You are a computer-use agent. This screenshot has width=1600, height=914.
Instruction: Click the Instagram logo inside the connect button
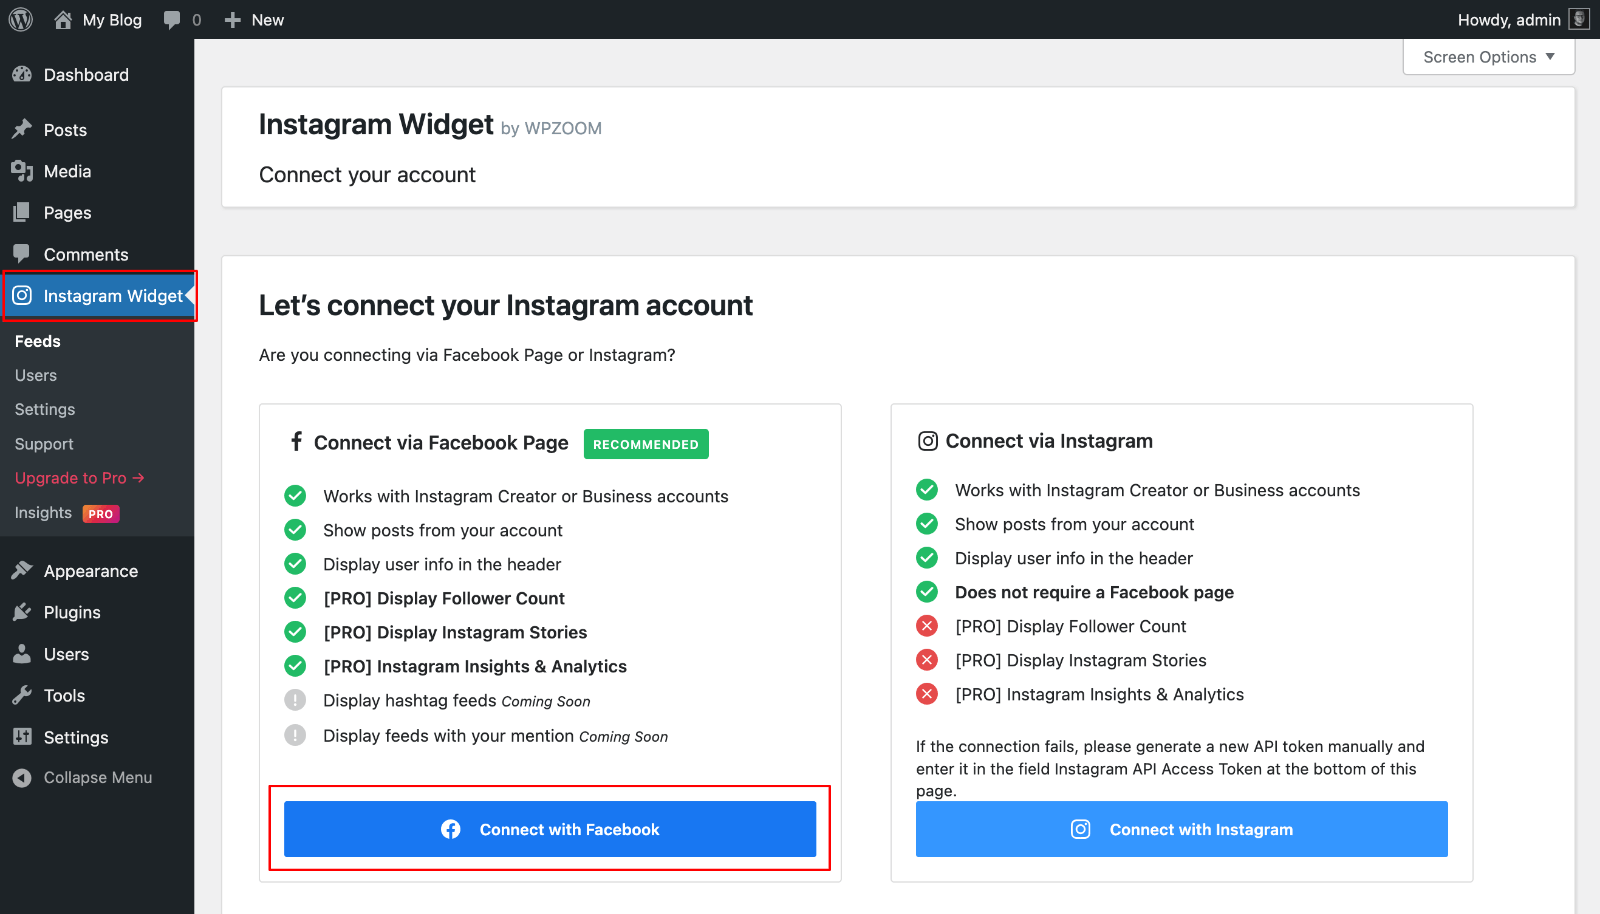(x=1081, y=829)
